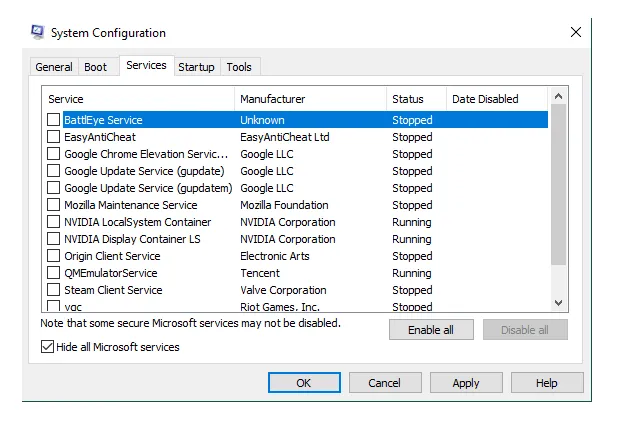
Task: Select the Steam Client Service row name
Action: (113, 290)
